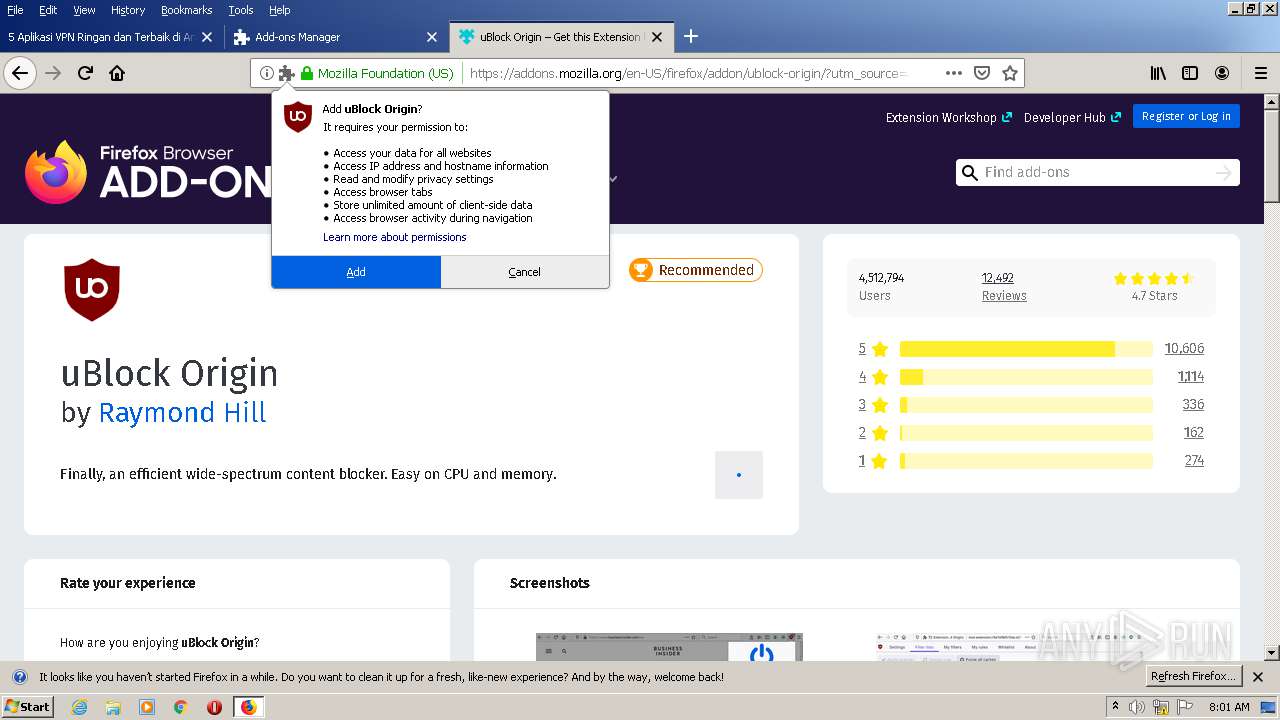1280x720 pixels.
Task: Expand menu chevron beside the permission popup
Action: click(613, 179)
